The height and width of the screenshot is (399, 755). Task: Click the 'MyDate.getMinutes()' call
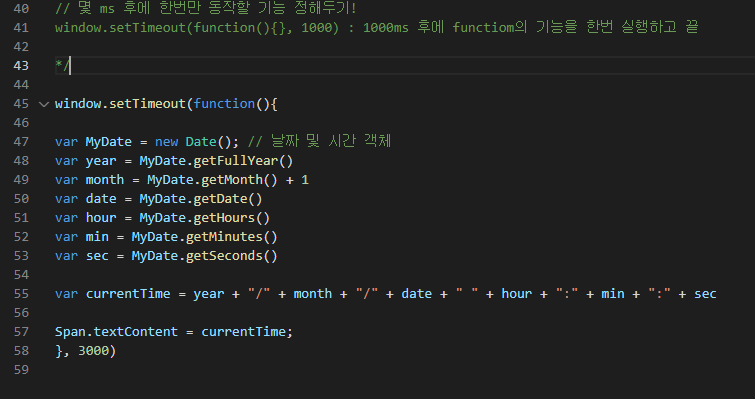(x=205, y=237)
